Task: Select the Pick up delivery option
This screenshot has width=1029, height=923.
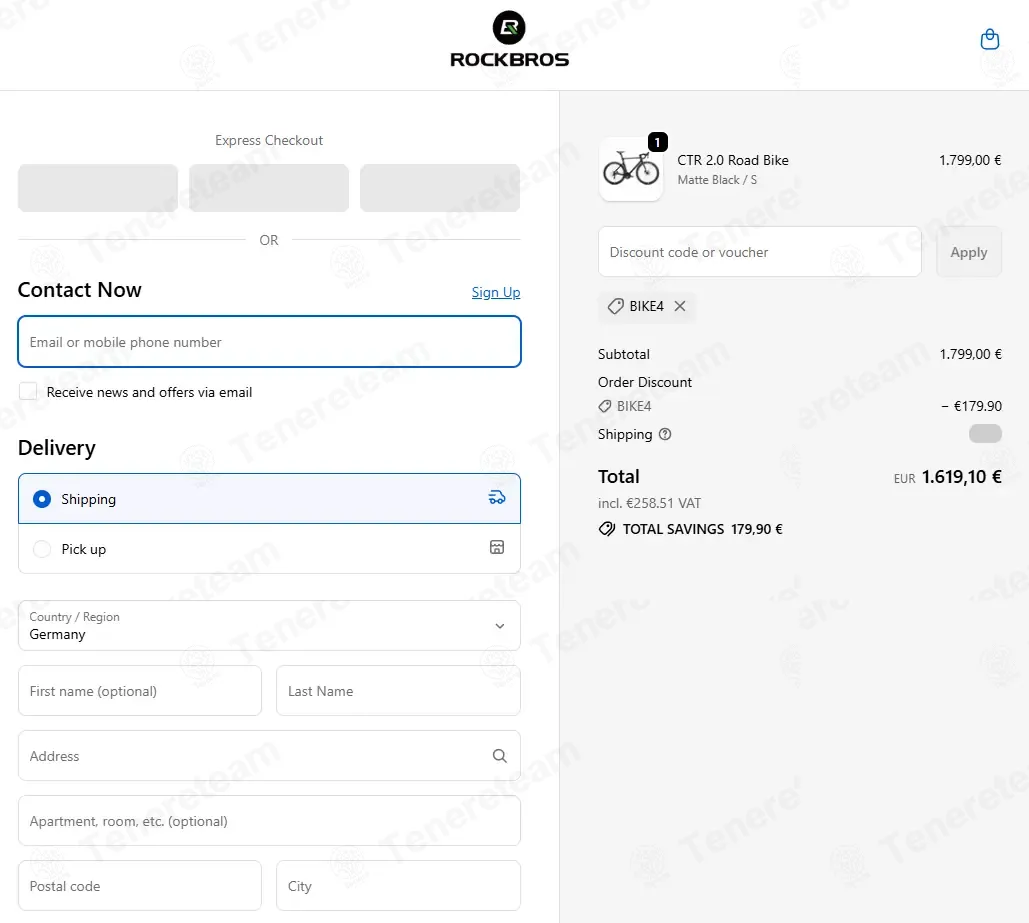Action: click(x=269, y=549)
